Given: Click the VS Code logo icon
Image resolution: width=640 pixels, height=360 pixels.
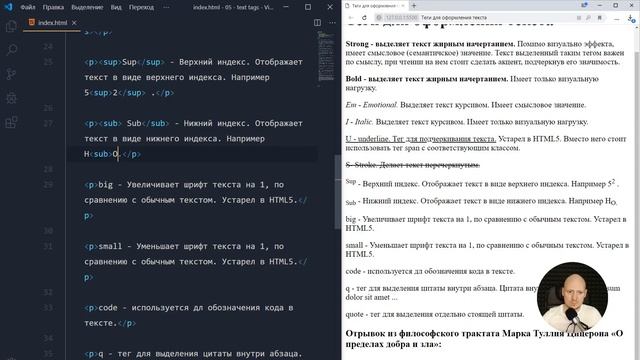Looking at the screenshot, I should [x=9, y=7].
